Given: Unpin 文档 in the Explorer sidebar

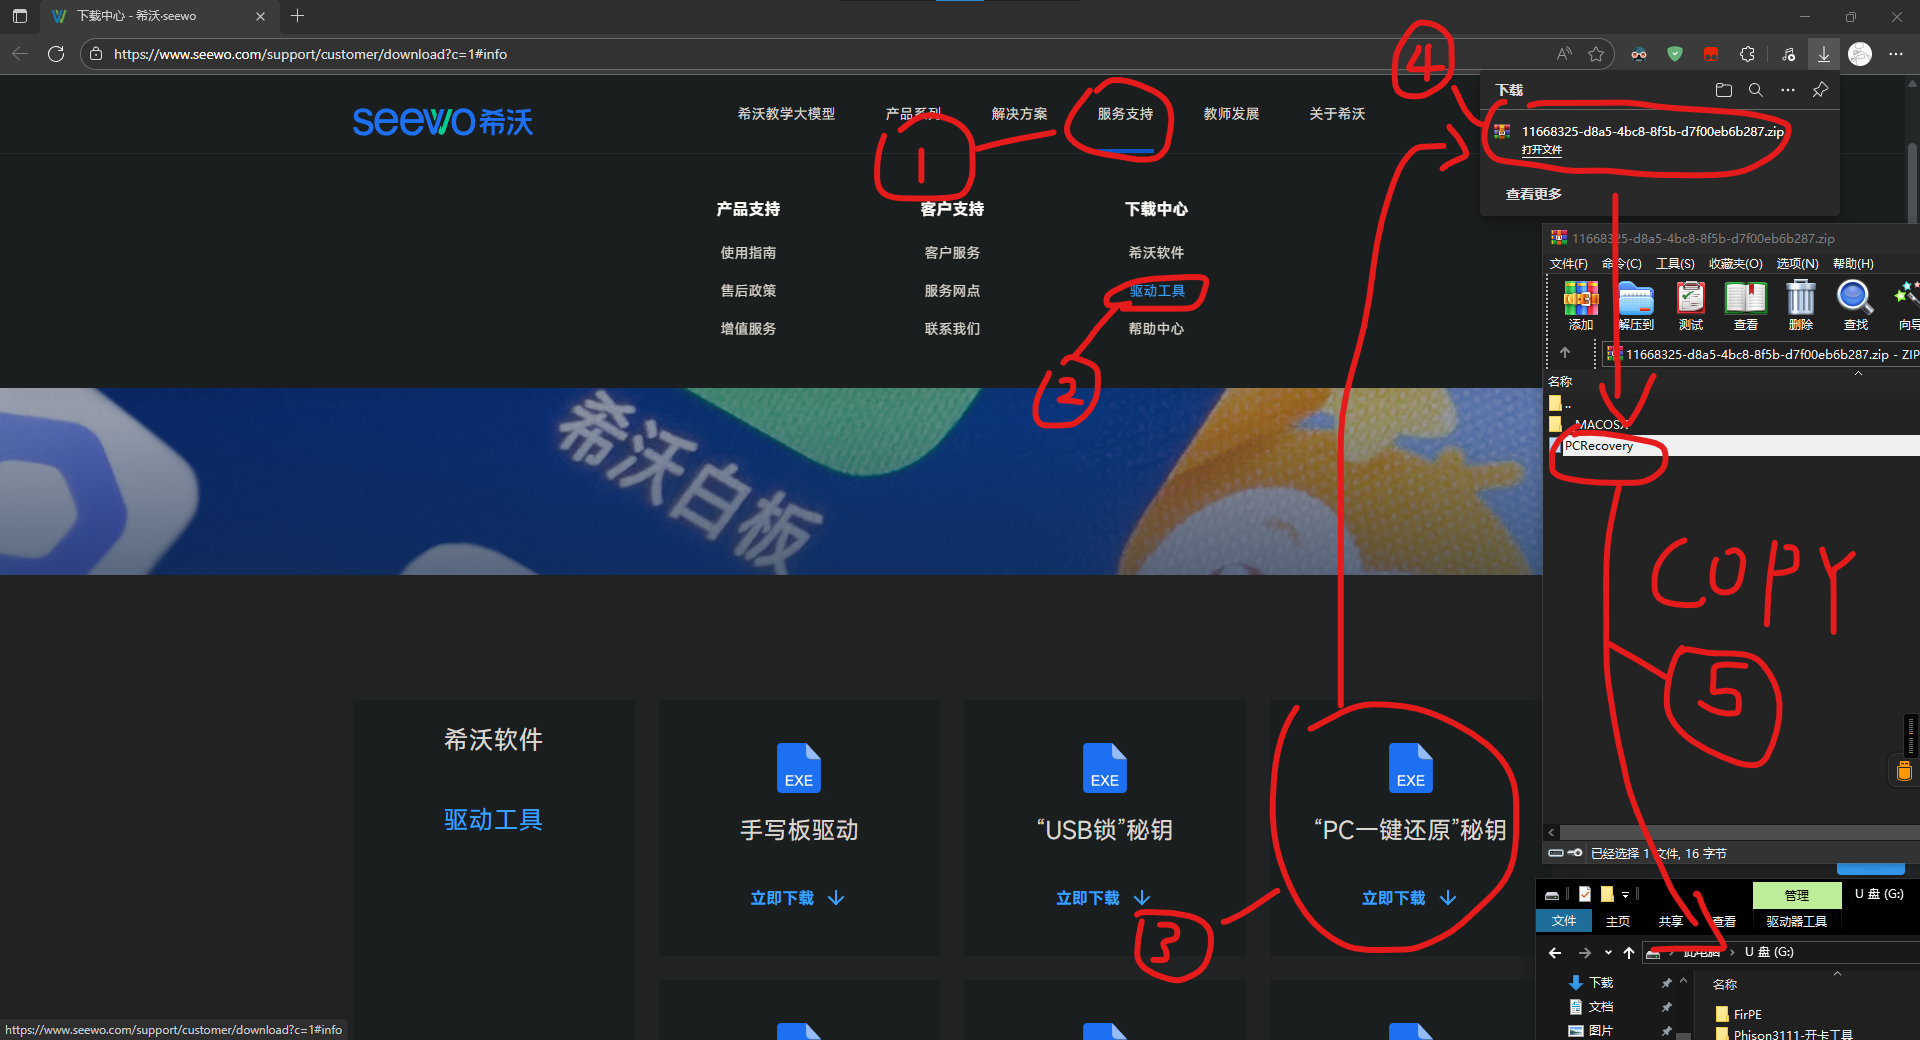Looking at the screenshot, I should coord(1666,1007).
